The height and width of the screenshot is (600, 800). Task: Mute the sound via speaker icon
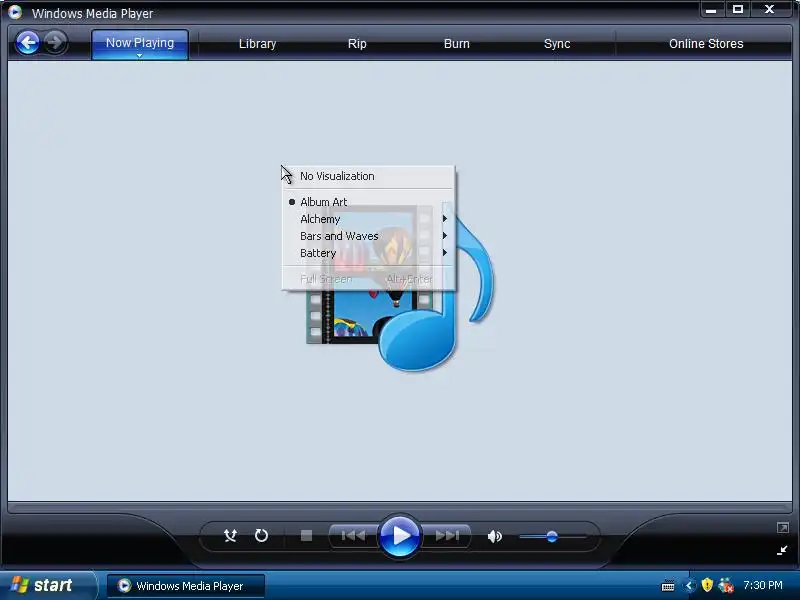[494, 536]
